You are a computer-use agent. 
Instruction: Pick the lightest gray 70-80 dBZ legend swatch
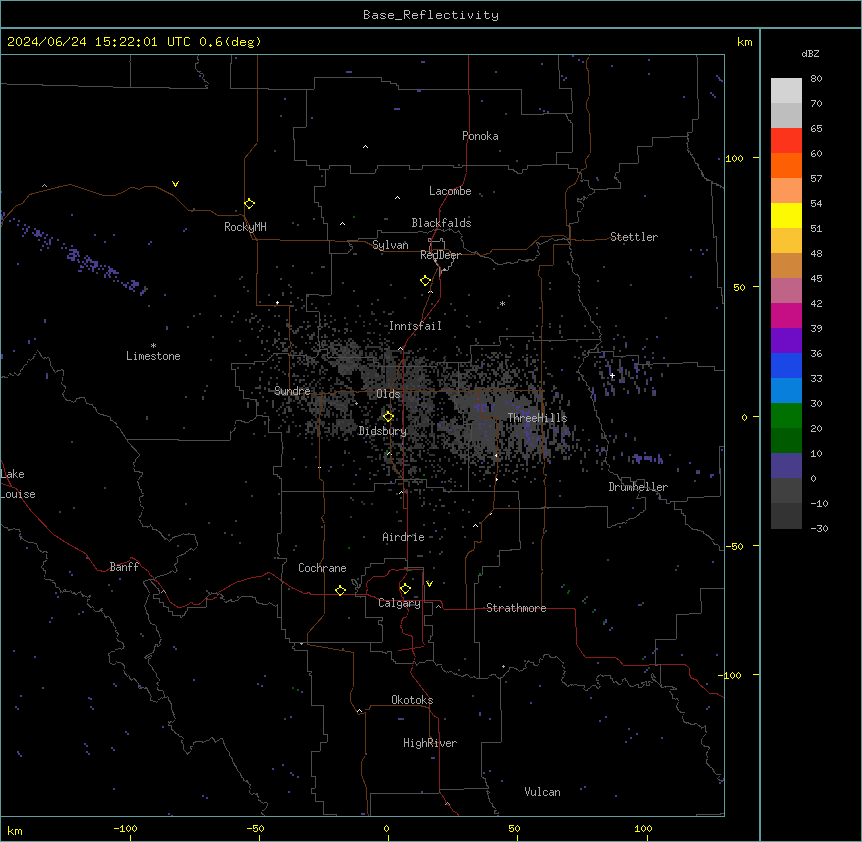[786, 91]
